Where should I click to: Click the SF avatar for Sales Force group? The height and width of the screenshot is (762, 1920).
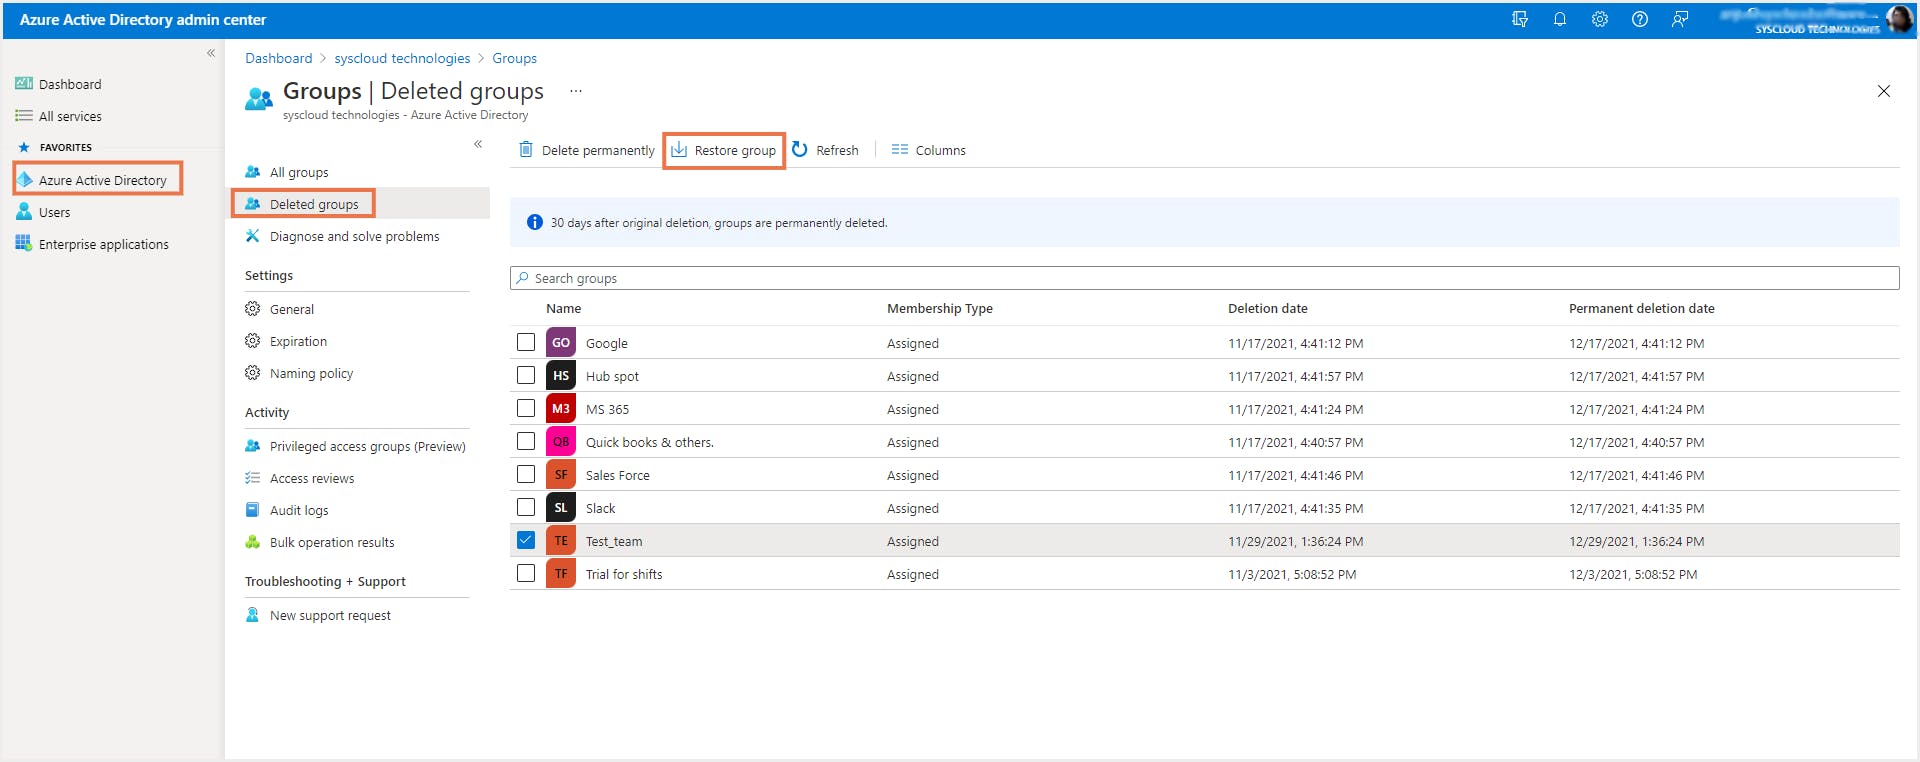tap(561, 474)
